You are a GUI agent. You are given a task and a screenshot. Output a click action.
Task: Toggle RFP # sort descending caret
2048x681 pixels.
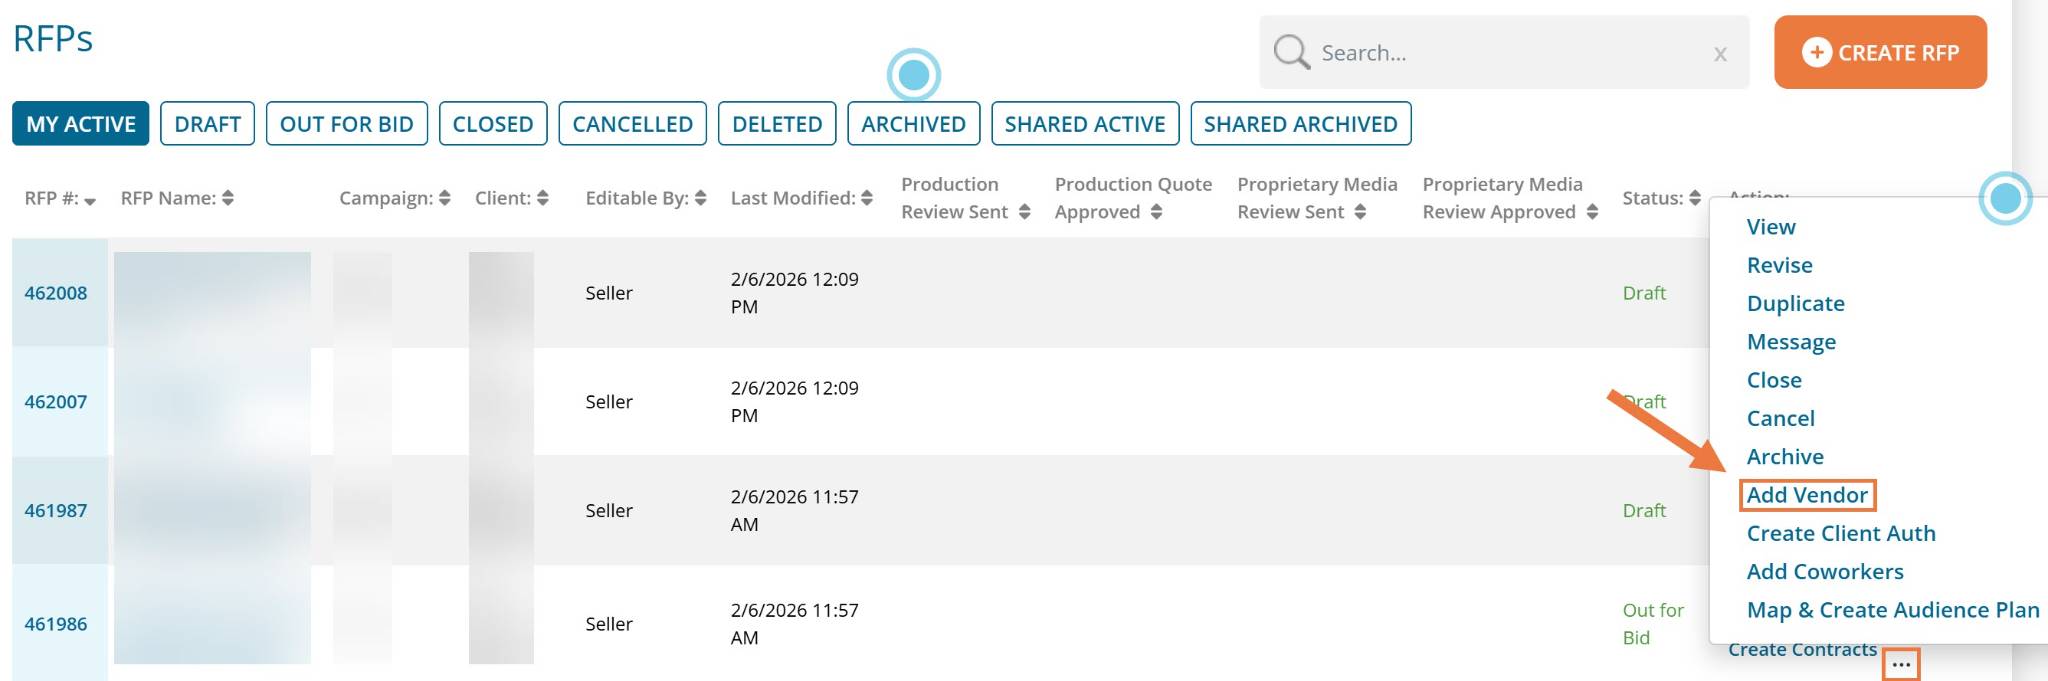(90, 201)
